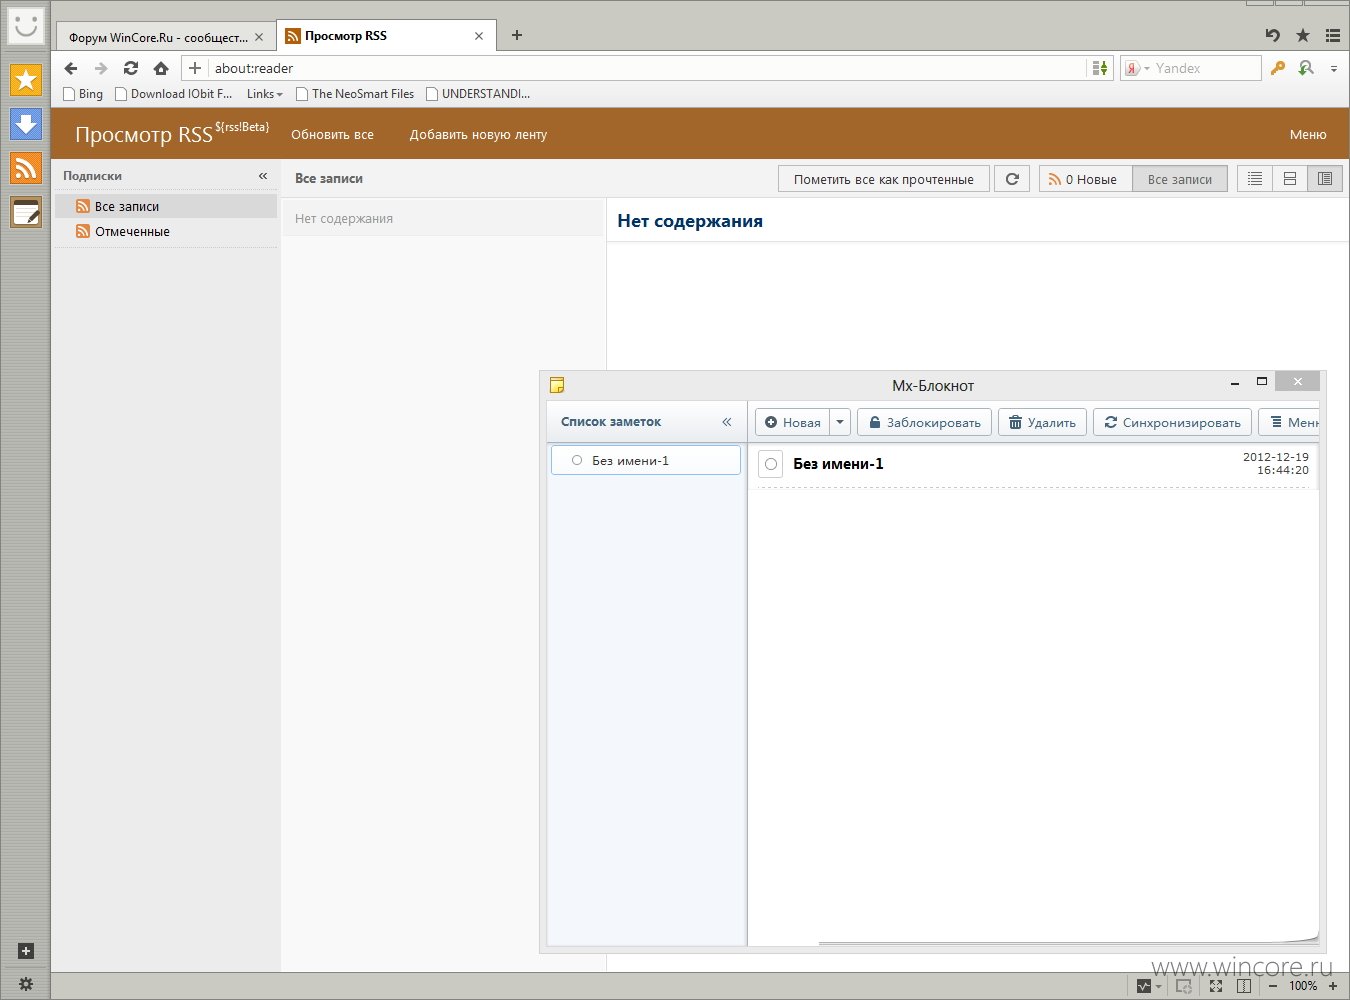
Task: Click Добавить новую ленту
Action: pos(478,134)
